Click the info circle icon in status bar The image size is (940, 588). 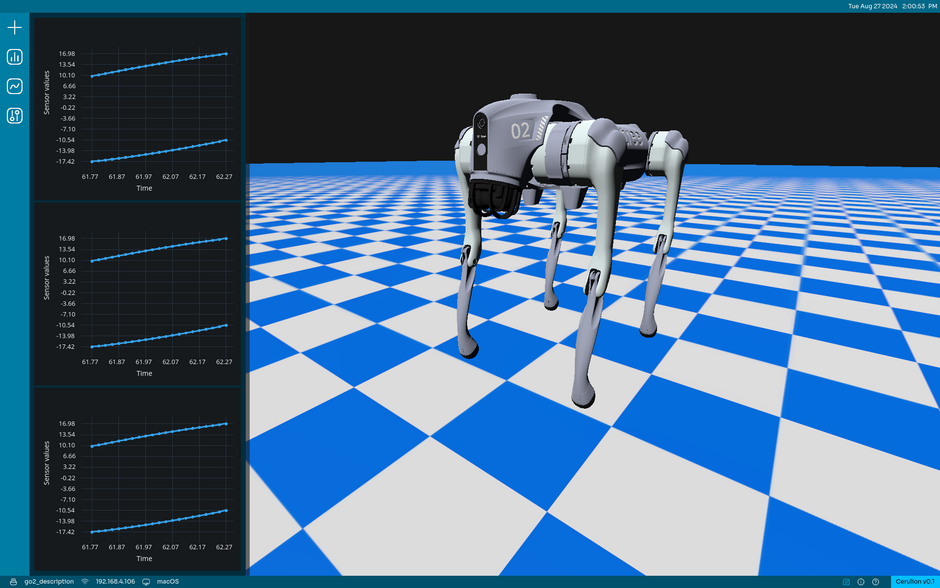click(x=861, y=581)
